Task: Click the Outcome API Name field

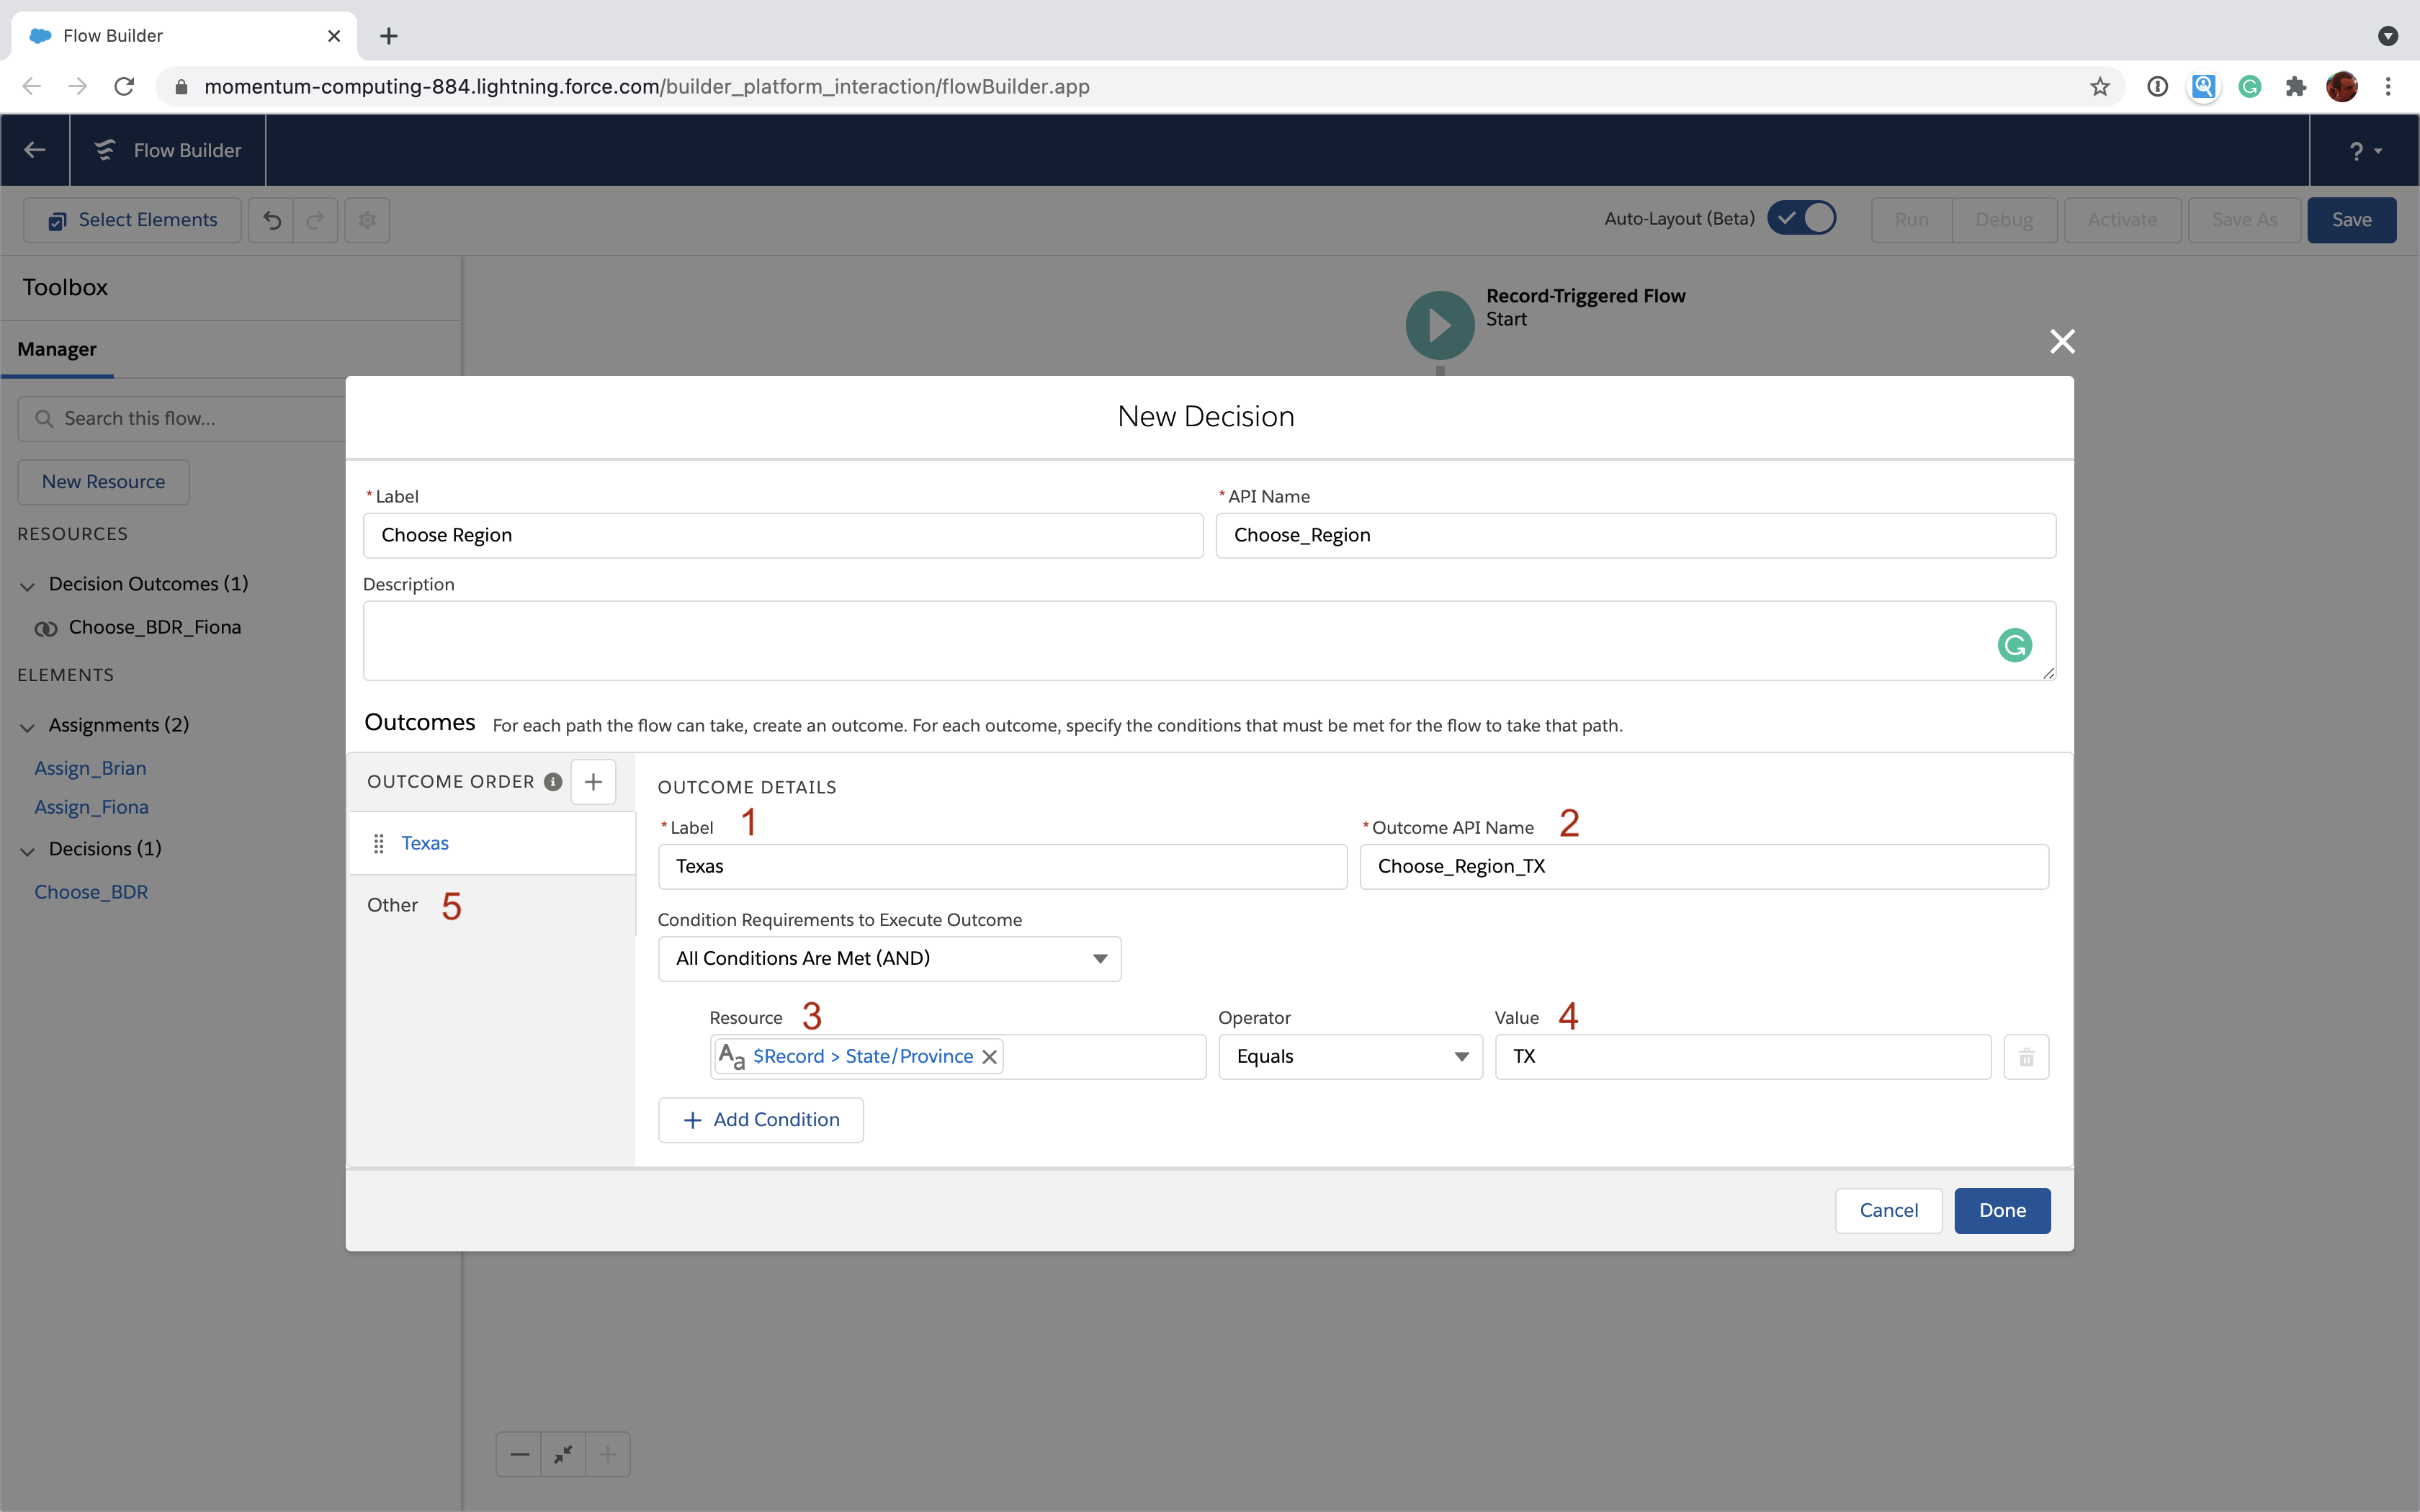Action: coord(1703,867)
